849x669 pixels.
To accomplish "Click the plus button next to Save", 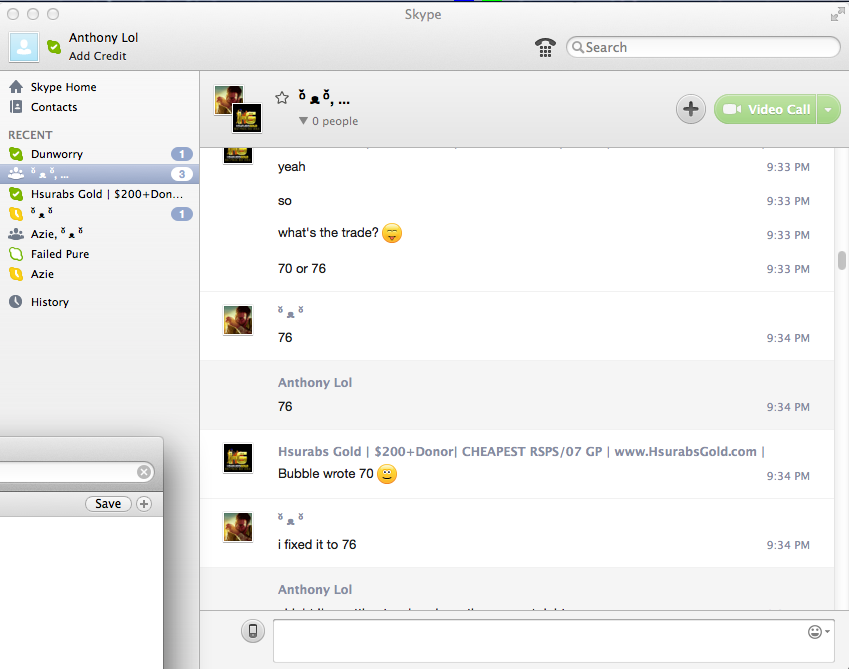I will pyautogui.click(x=143, y=504).
